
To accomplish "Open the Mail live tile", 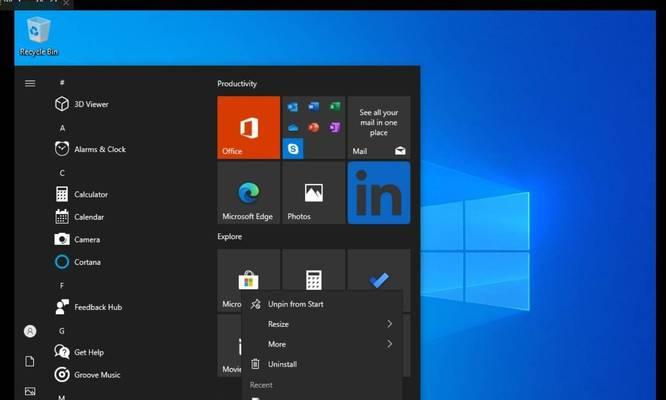I will [x=379, y=127].
